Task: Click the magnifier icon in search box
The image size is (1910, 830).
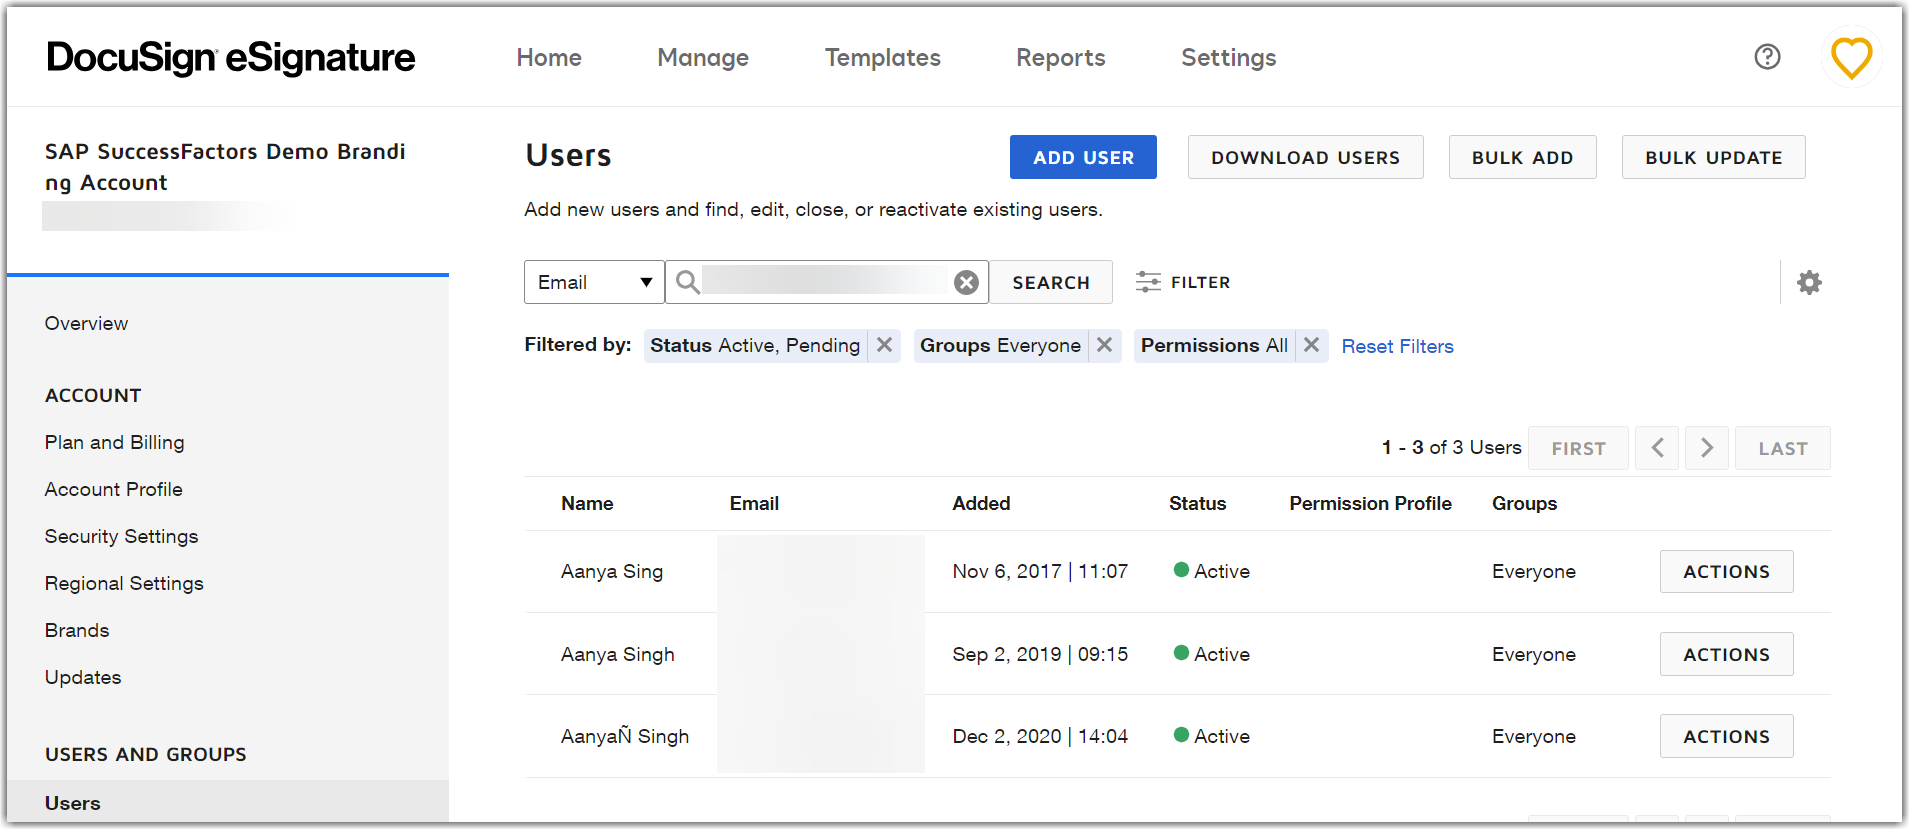Action: 687,282
